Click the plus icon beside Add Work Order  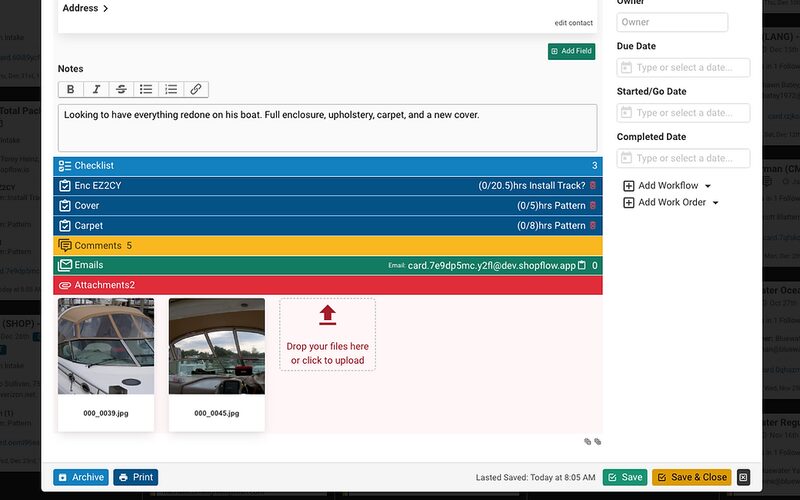tap(629, 203)
